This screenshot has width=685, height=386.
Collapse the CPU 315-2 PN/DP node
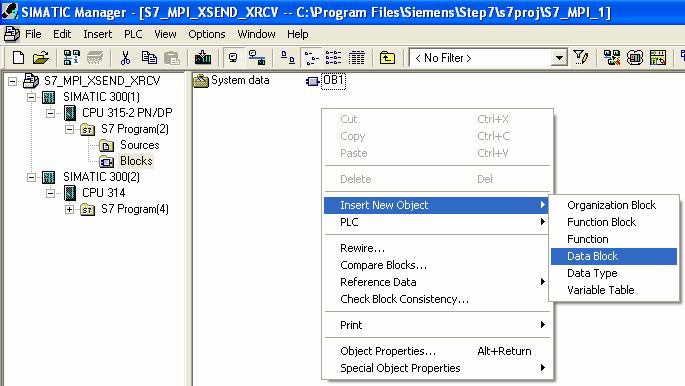51,113
